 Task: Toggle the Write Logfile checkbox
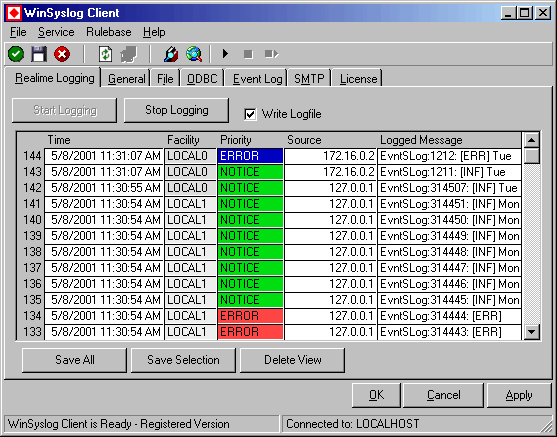tap(250, 114)
